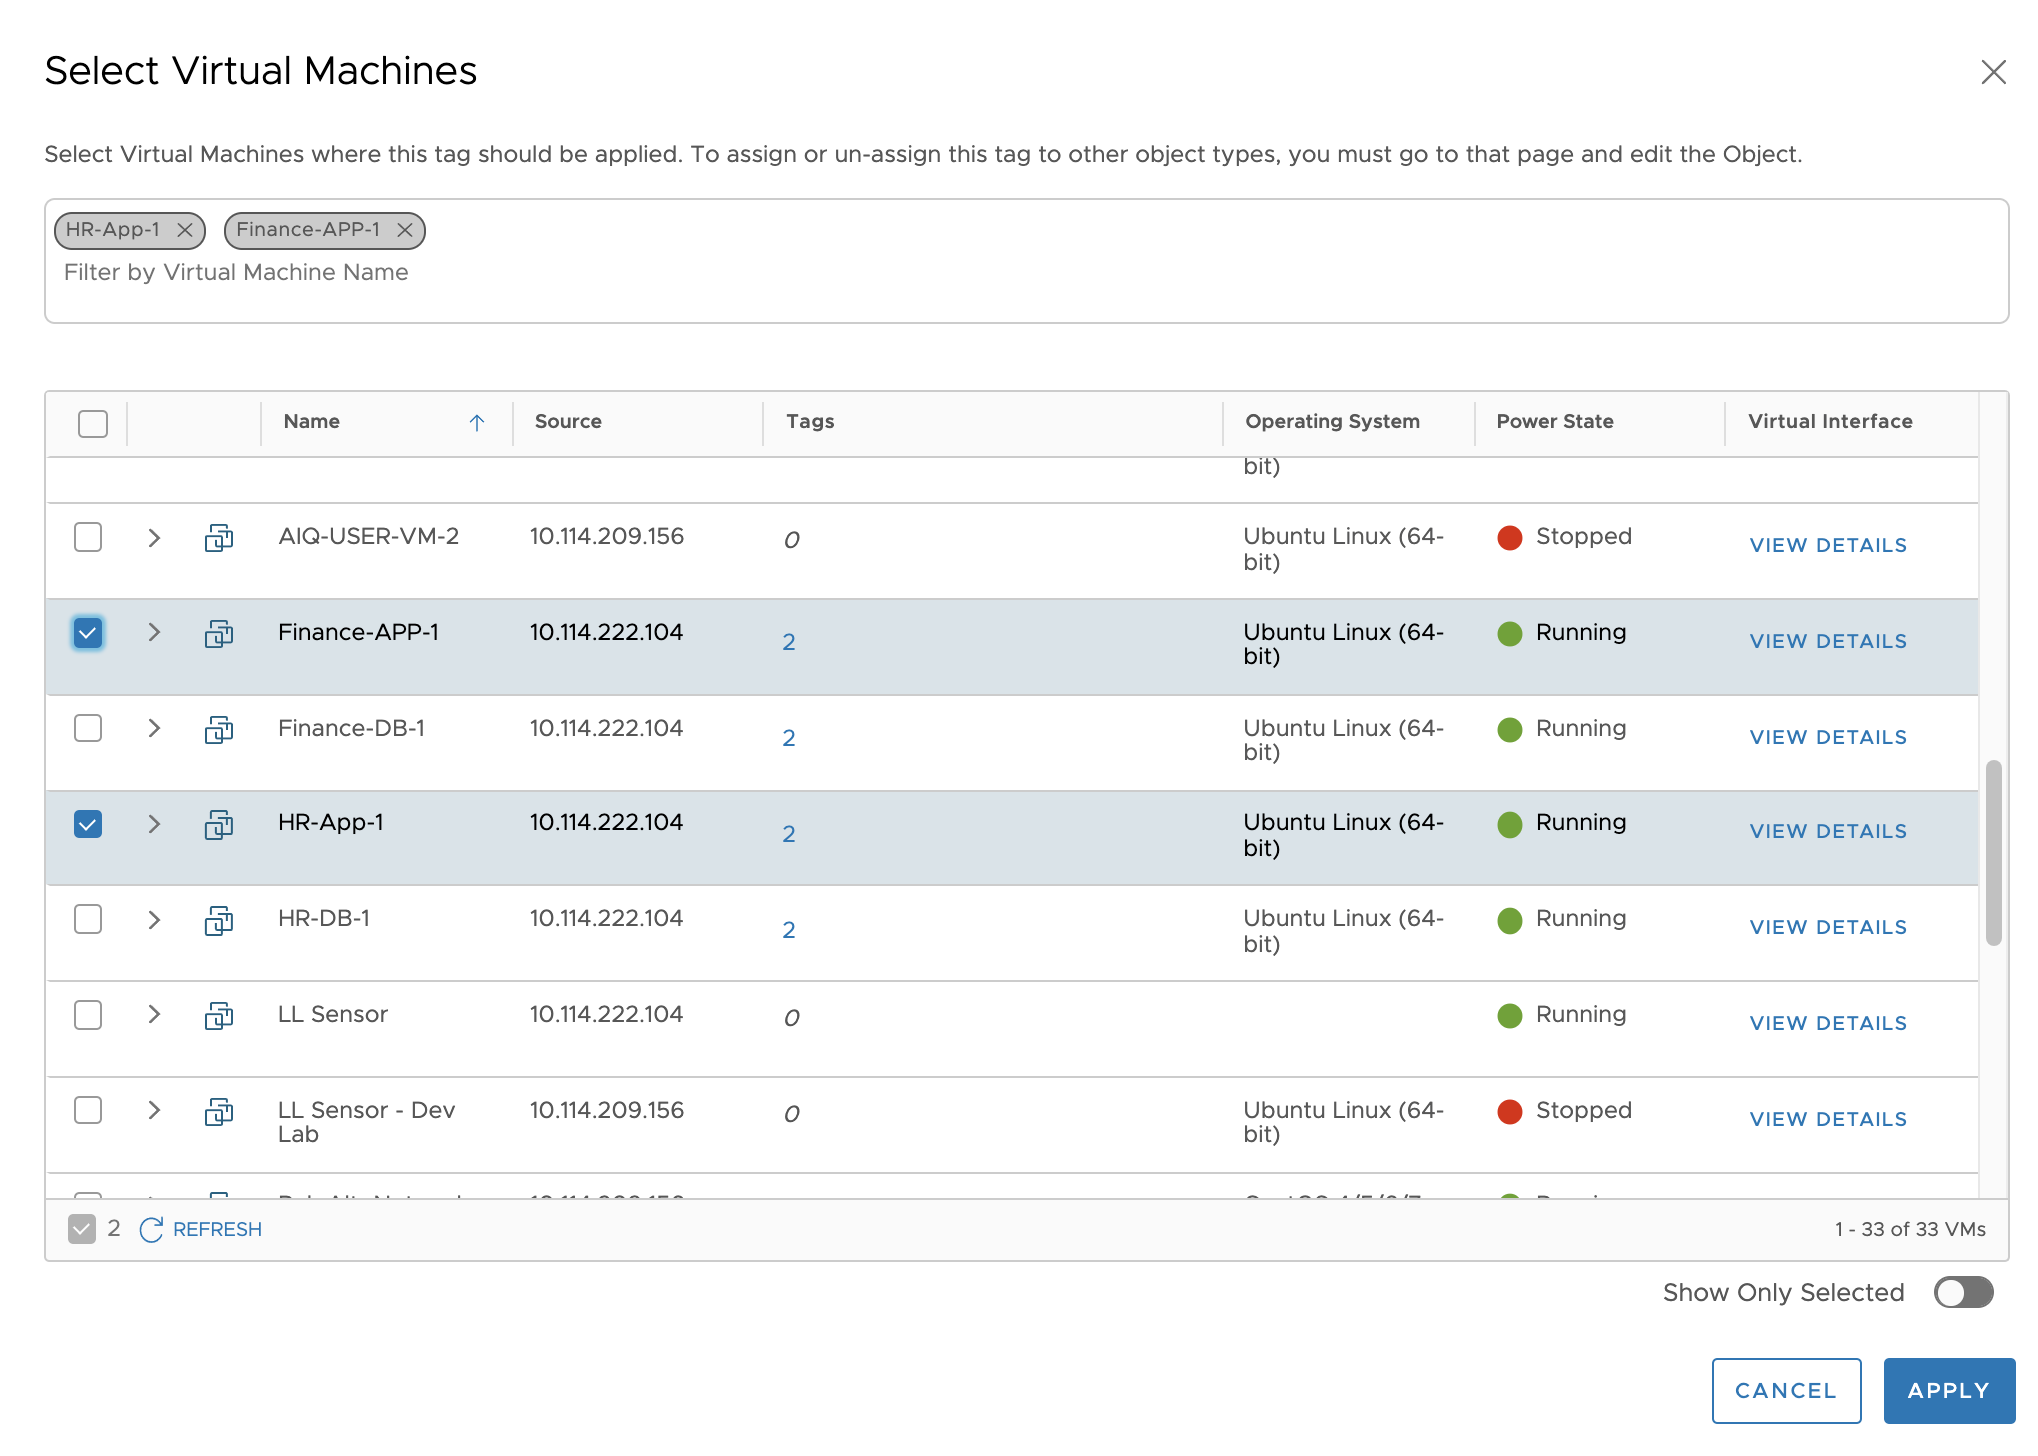Click the VM icon for Finance-DB-1

point(219,729)
